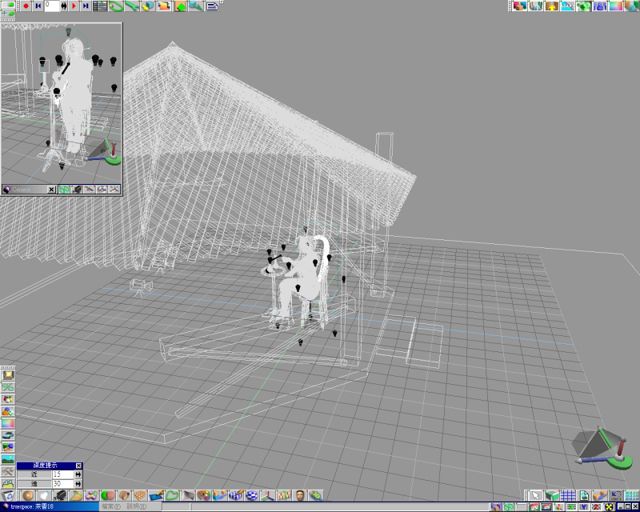Click the topmost icon in left sidebar
The height and width of the screenshot is (512, 640).
pos(8,374)
